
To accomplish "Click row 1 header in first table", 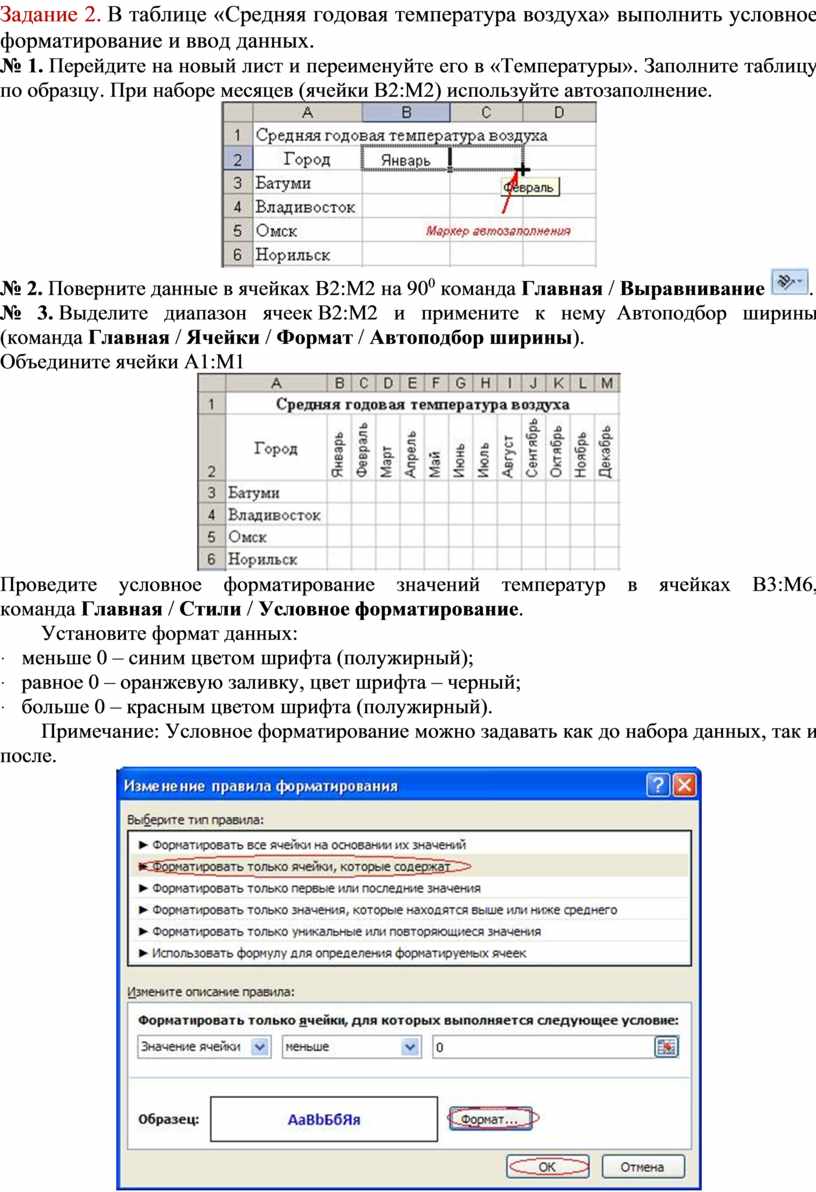I will (x=237, y=135).
